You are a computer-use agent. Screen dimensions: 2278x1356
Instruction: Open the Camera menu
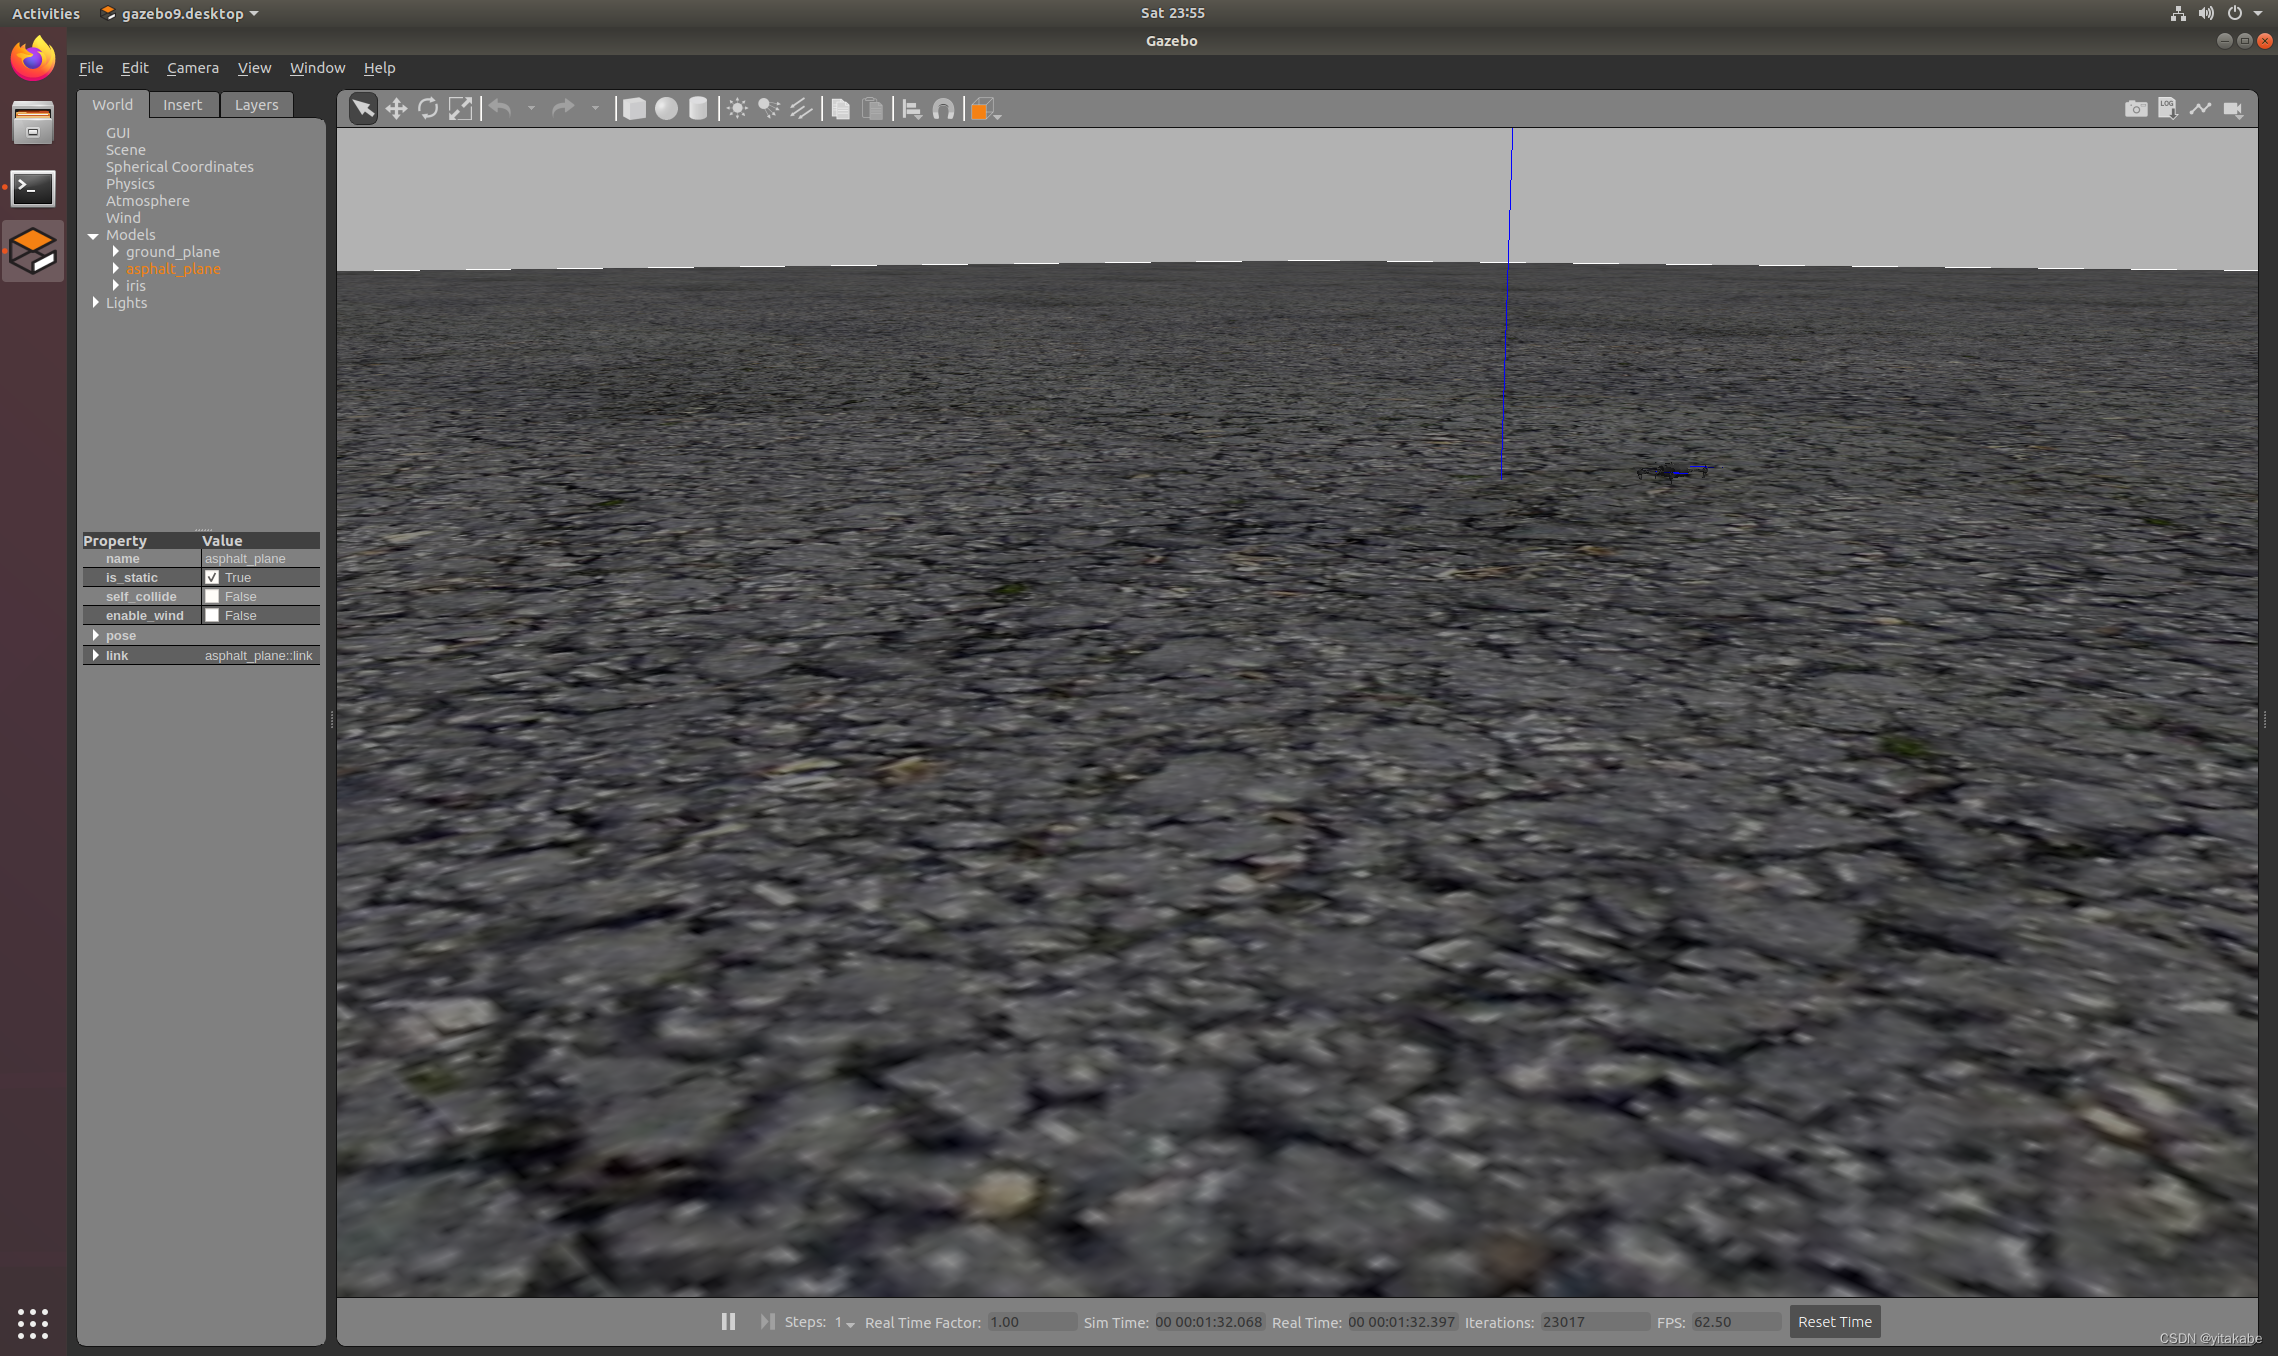point(192,67)
